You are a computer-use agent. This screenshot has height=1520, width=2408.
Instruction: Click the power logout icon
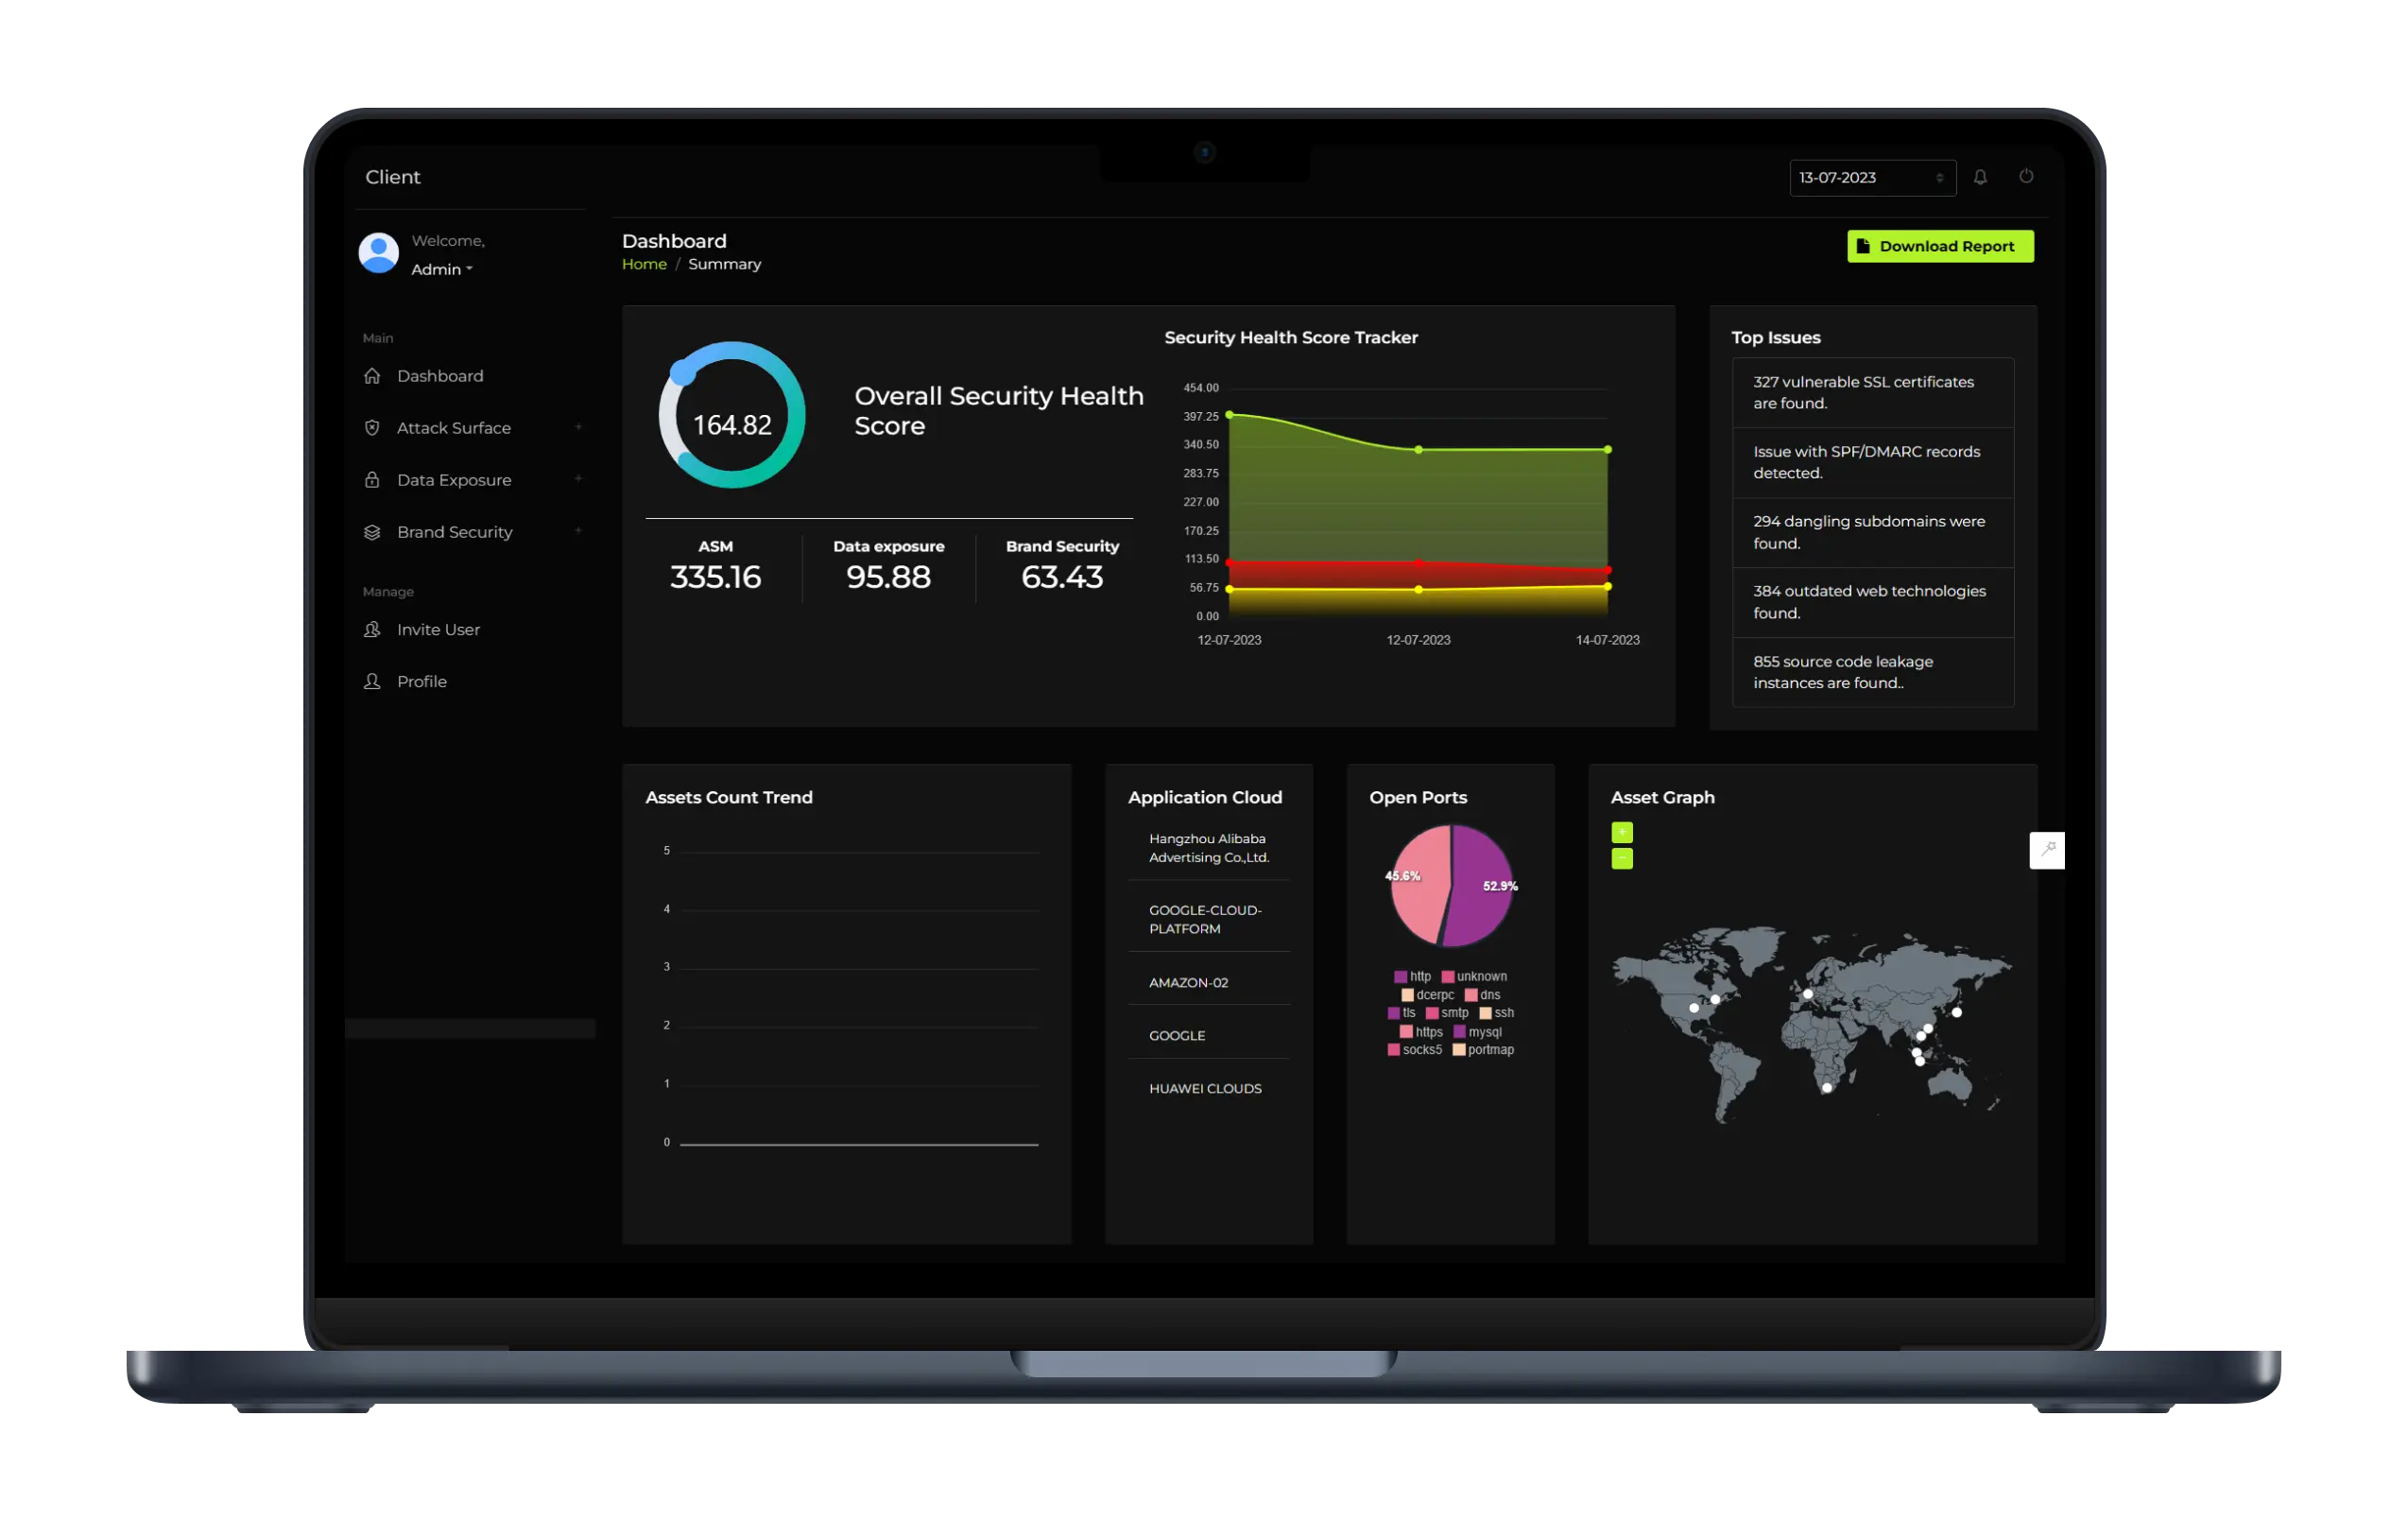tap(2026, 176)
